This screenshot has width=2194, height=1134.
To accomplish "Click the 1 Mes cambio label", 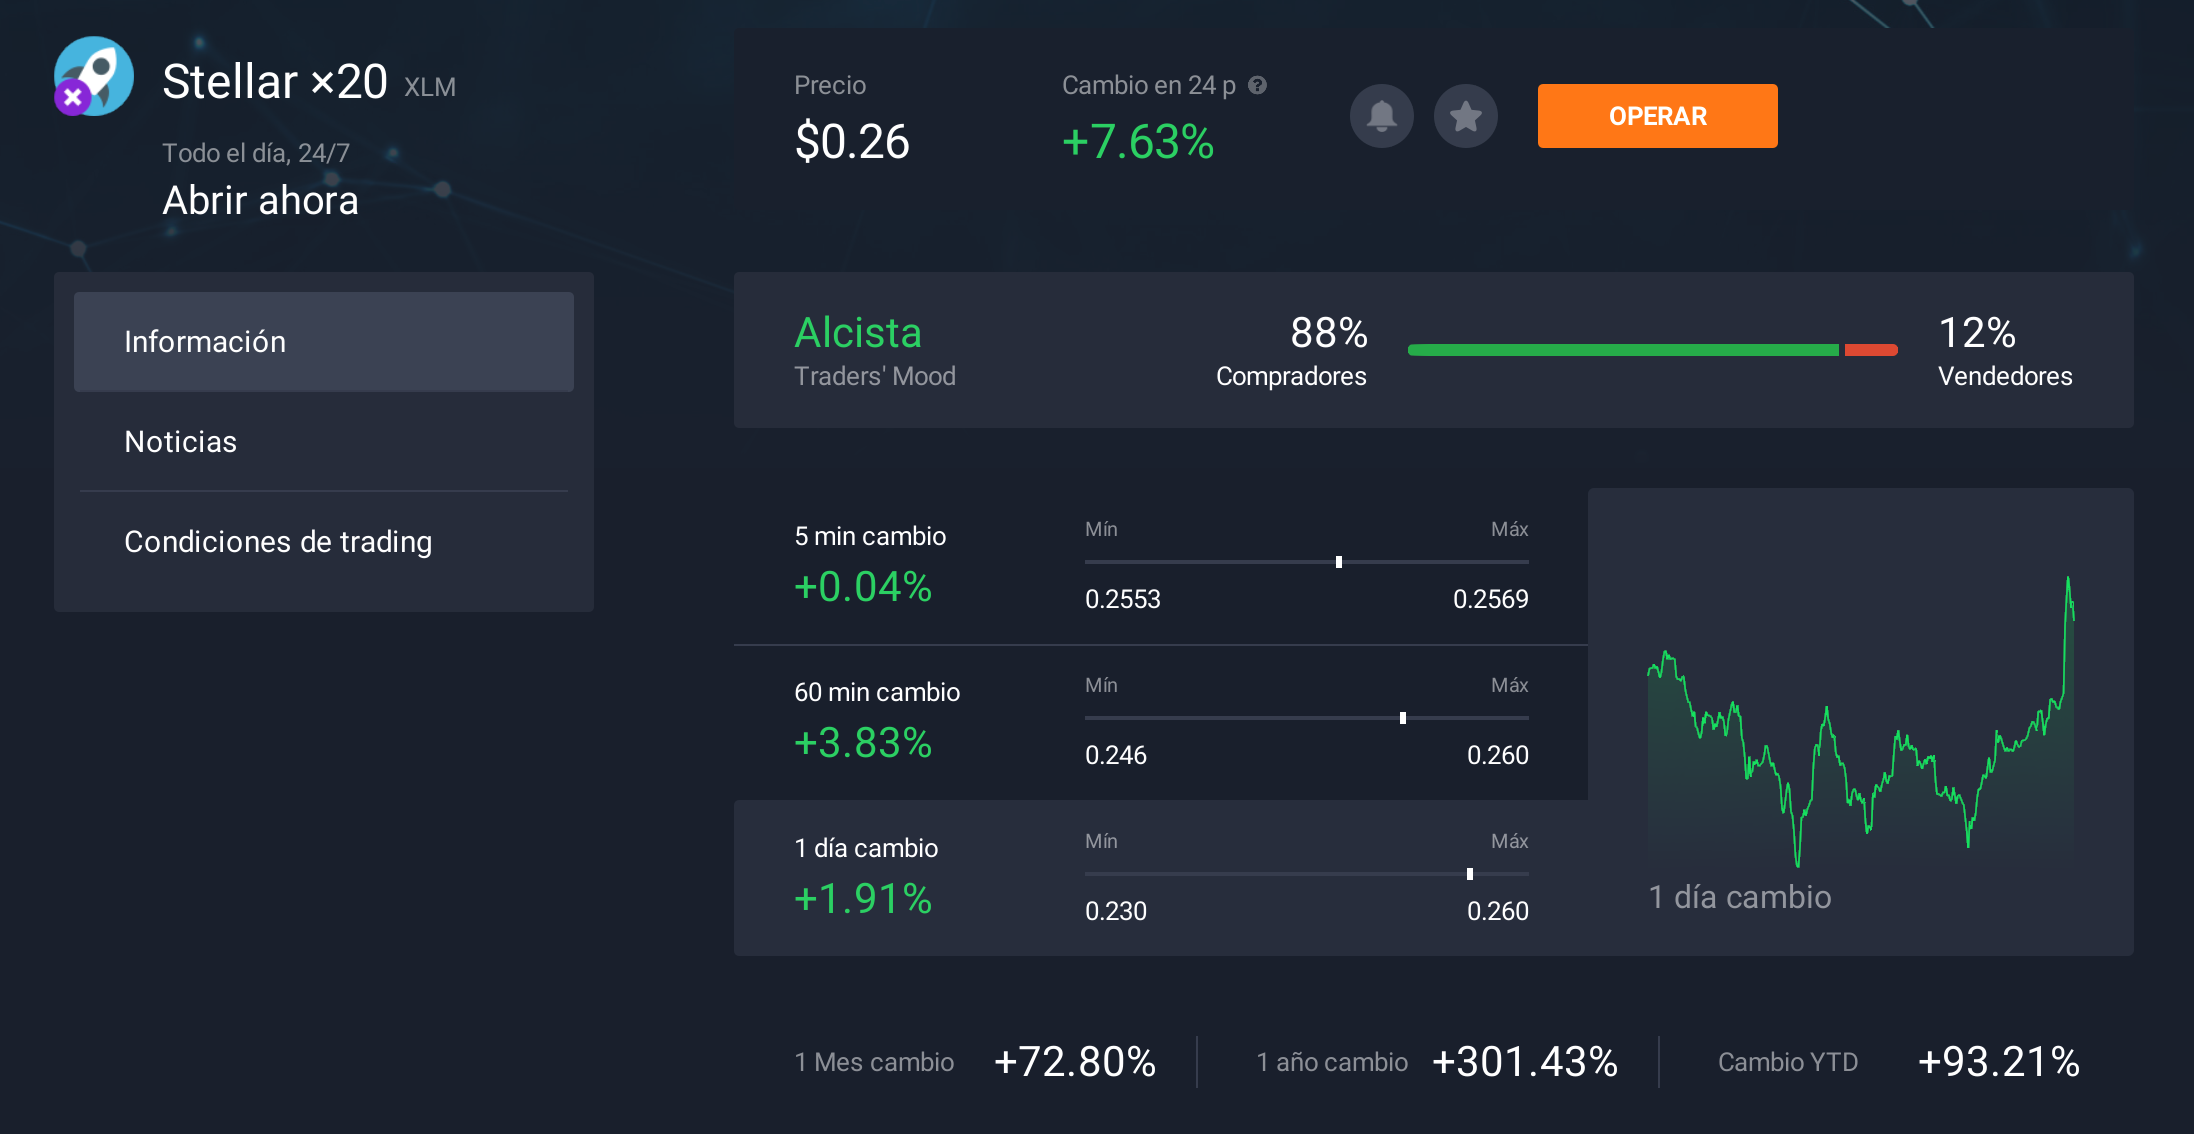I will coord(874,1062).
